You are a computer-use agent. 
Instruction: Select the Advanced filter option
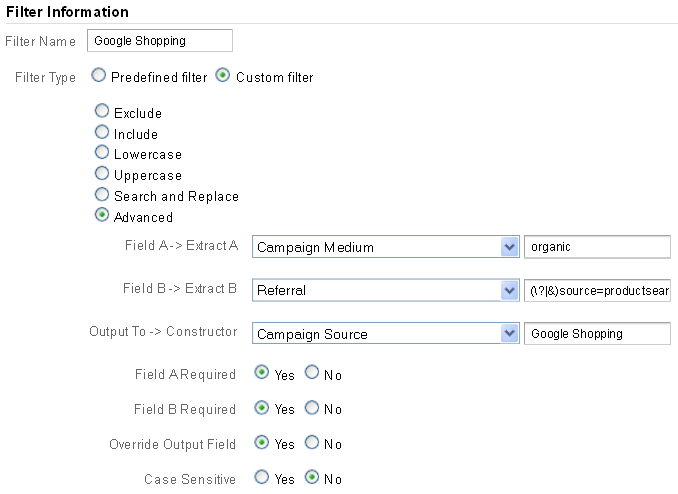coord(101,216)
